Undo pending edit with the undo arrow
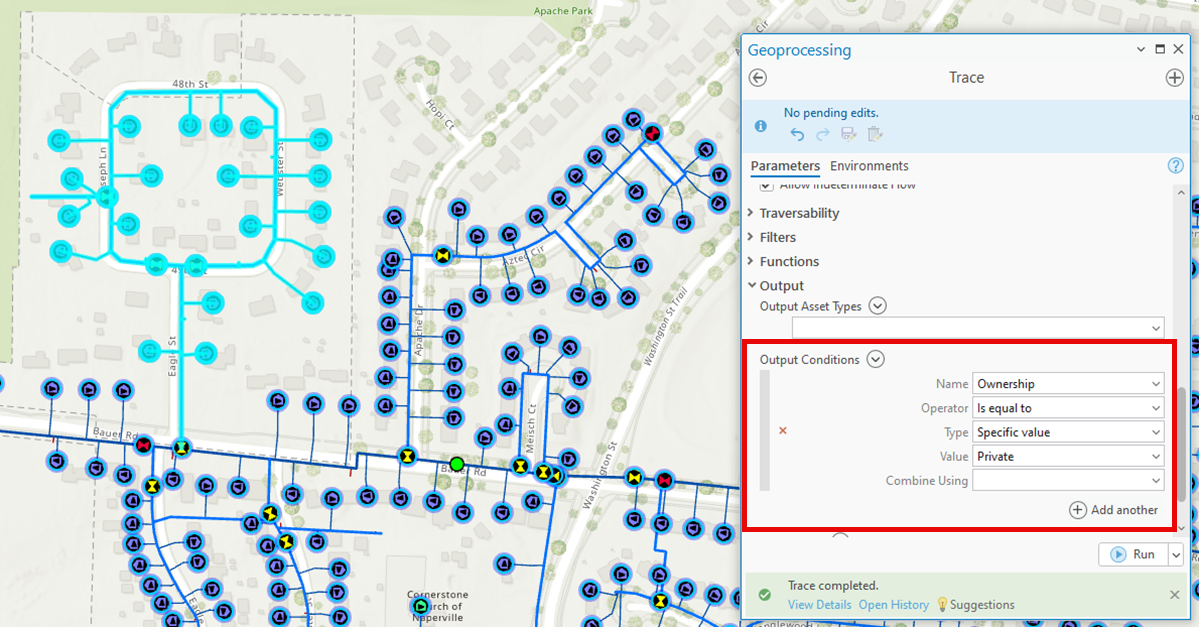The image size is (1199, 627). point(797,135)
